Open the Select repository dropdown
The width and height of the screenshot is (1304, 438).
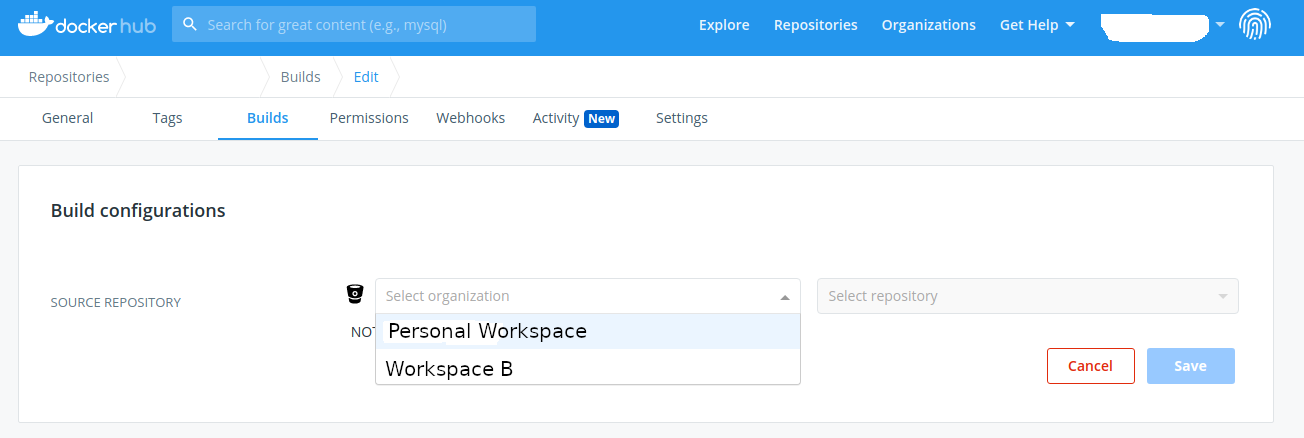click(1028, 296)
